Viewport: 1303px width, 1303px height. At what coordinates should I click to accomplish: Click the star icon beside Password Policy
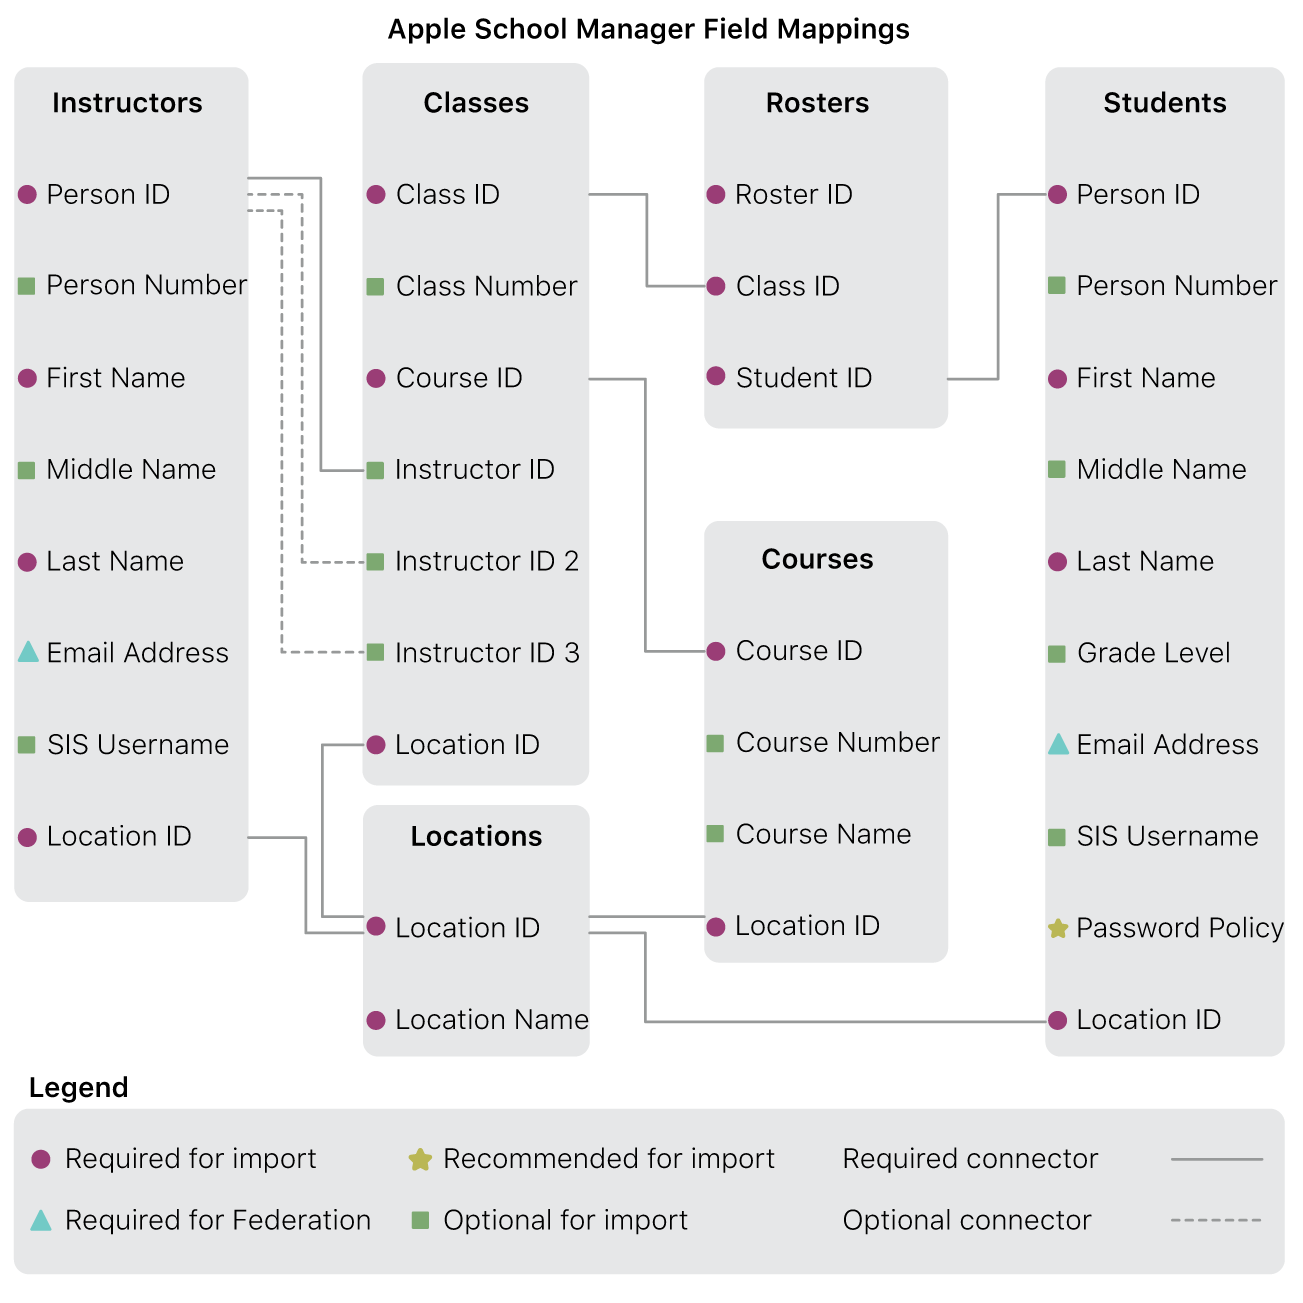click(x=1058, y=928)
